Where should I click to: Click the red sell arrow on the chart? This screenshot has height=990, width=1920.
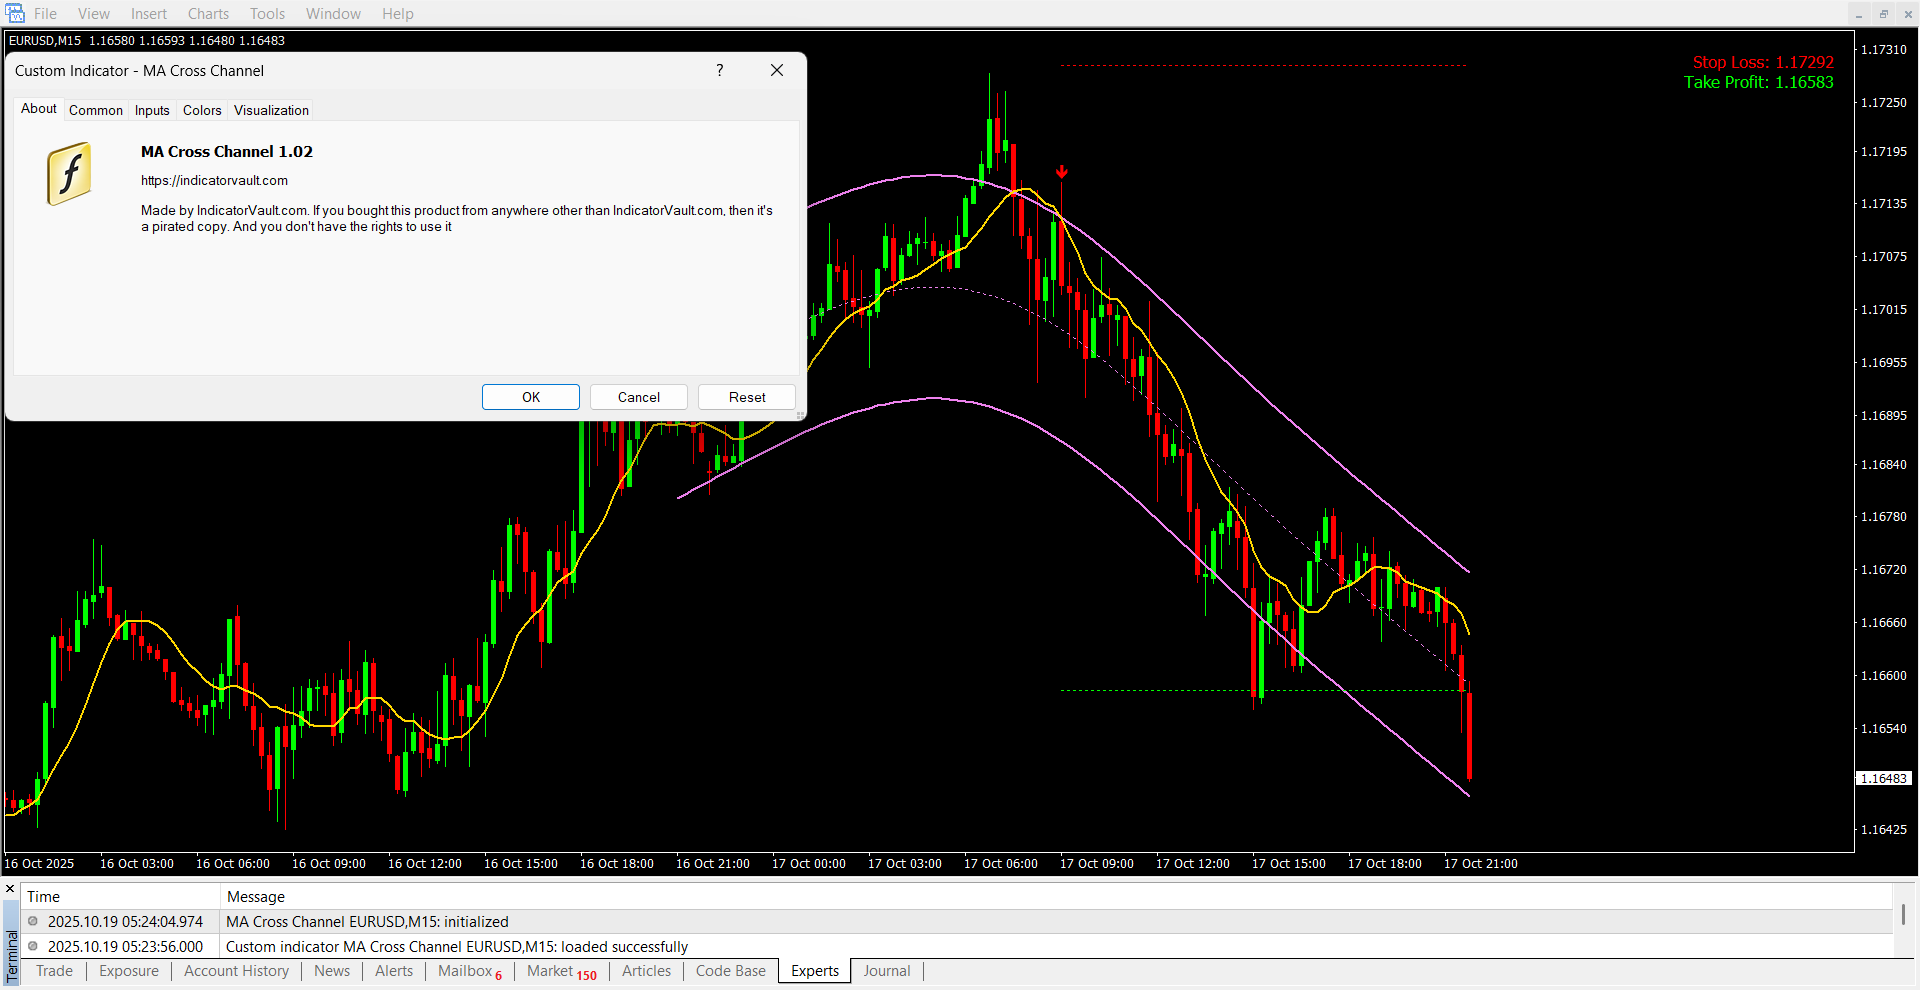coord(1061,172)
